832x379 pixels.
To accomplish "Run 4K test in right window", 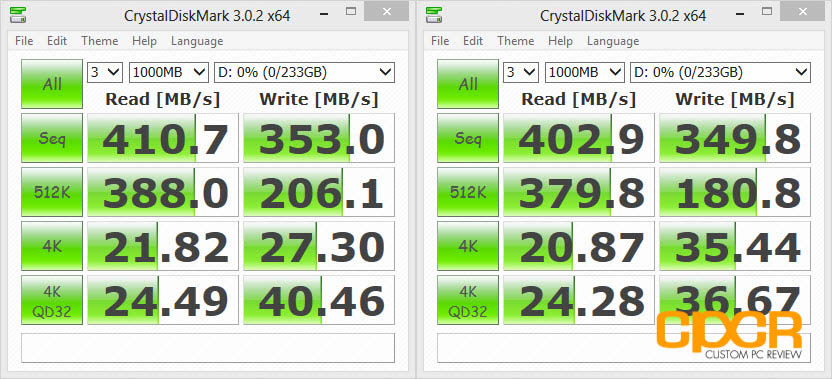I will click(468, 246).
